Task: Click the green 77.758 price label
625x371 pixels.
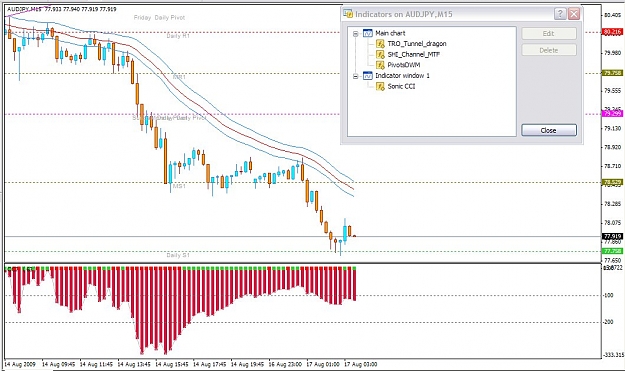Action: tap(613, 251)
